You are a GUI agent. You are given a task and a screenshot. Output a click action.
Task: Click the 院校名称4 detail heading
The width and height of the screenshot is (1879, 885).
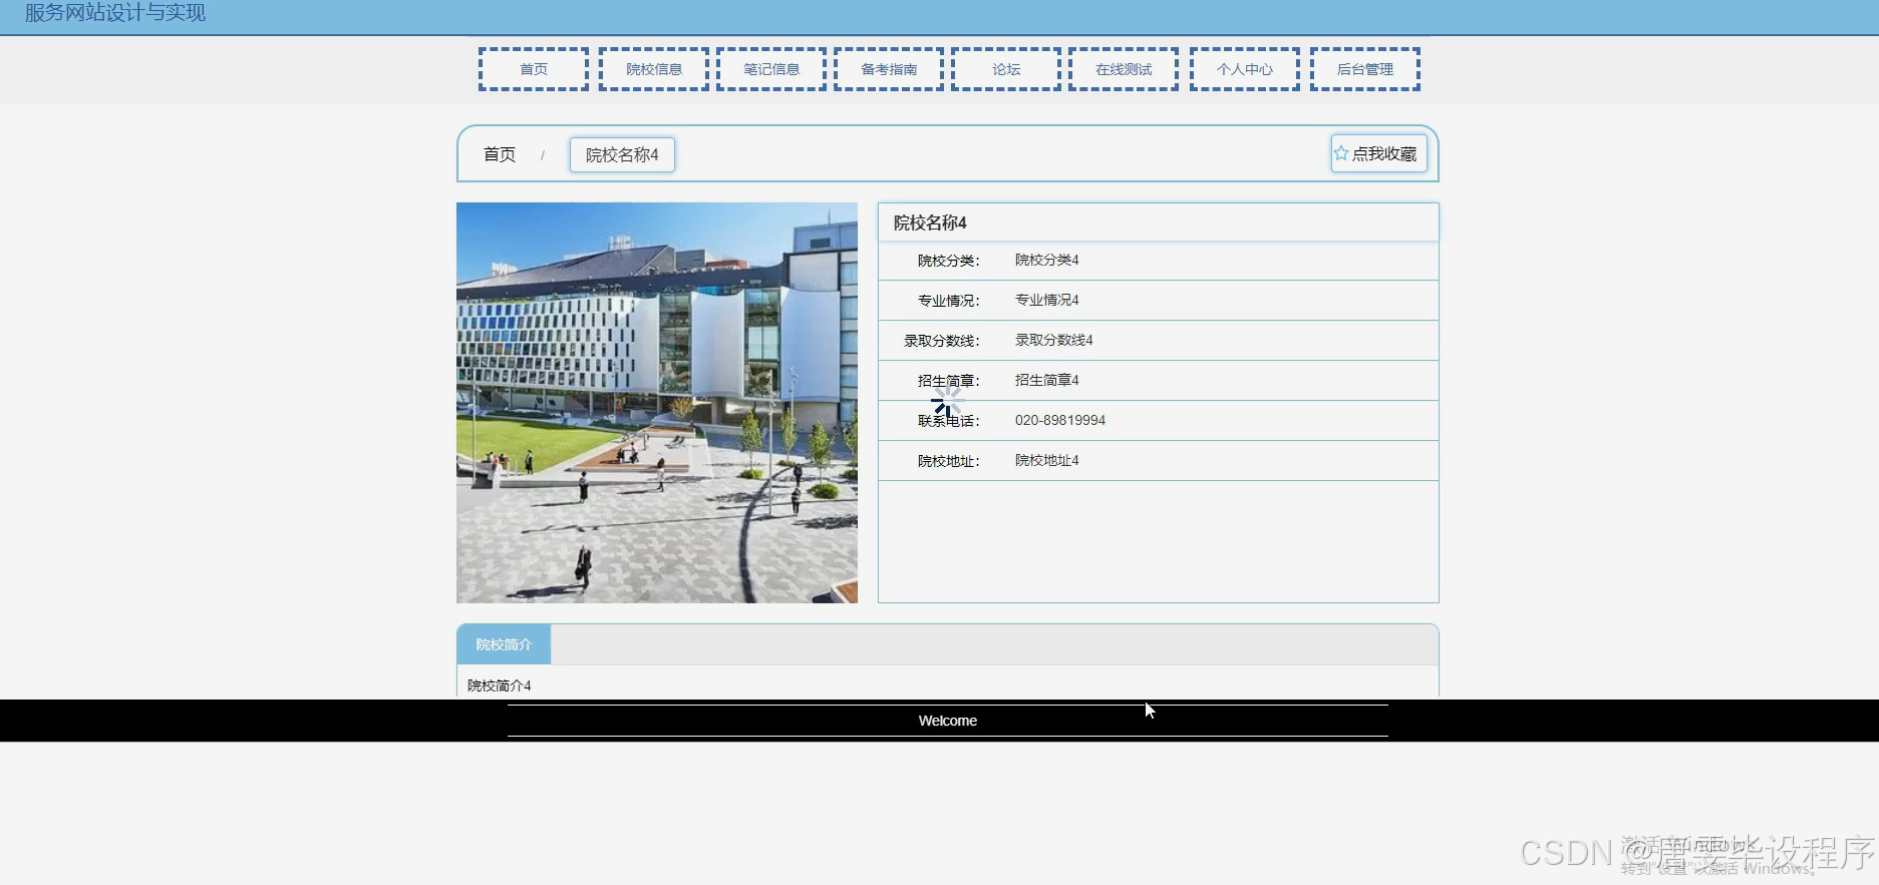930,223
